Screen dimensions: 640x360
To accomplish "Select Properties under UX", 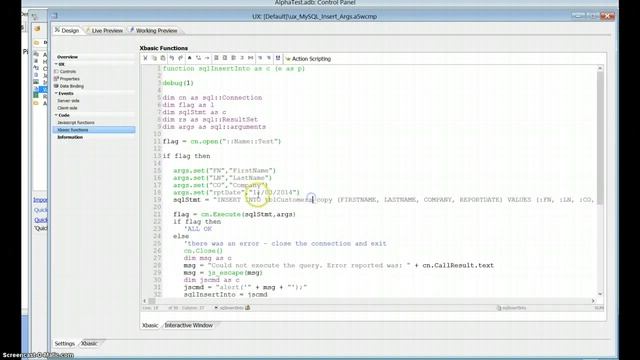I will tap(69, 79).
